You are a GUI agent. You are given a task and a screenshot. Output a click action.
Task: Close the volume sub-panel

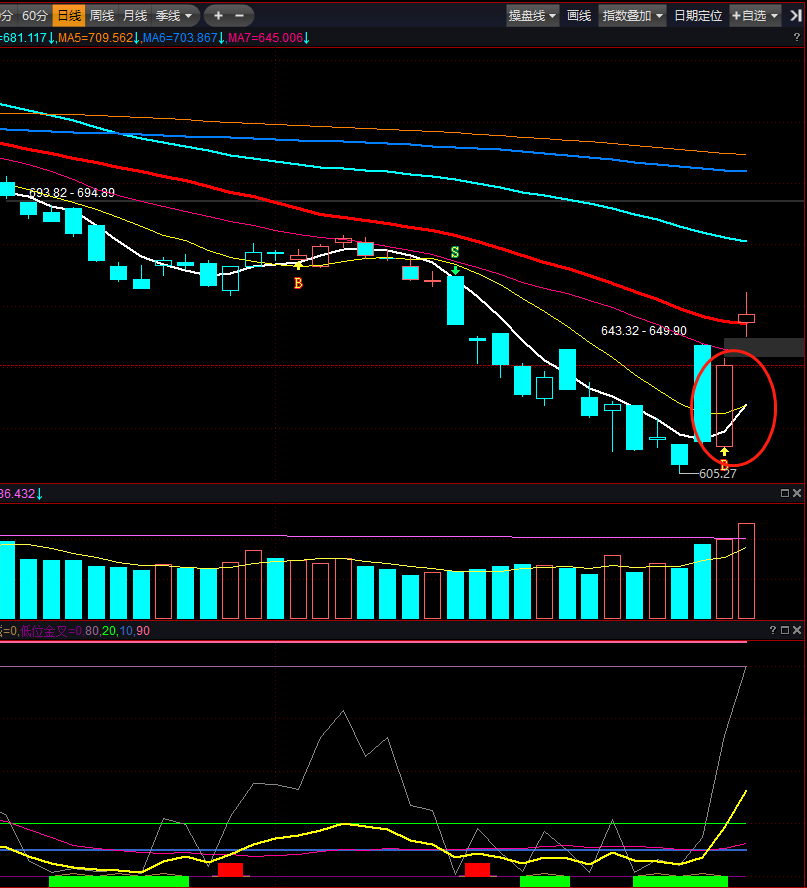click(797, 493)
